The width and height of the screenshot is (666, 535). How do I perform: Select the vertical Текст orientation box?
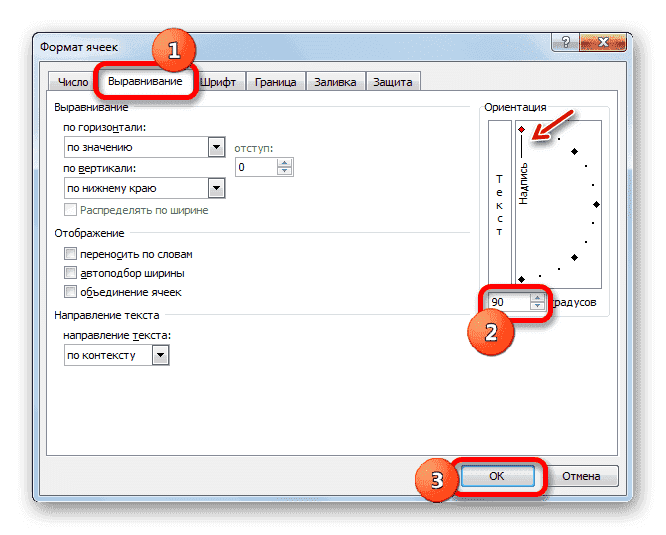pyautogui.click(x=500, y=204)
